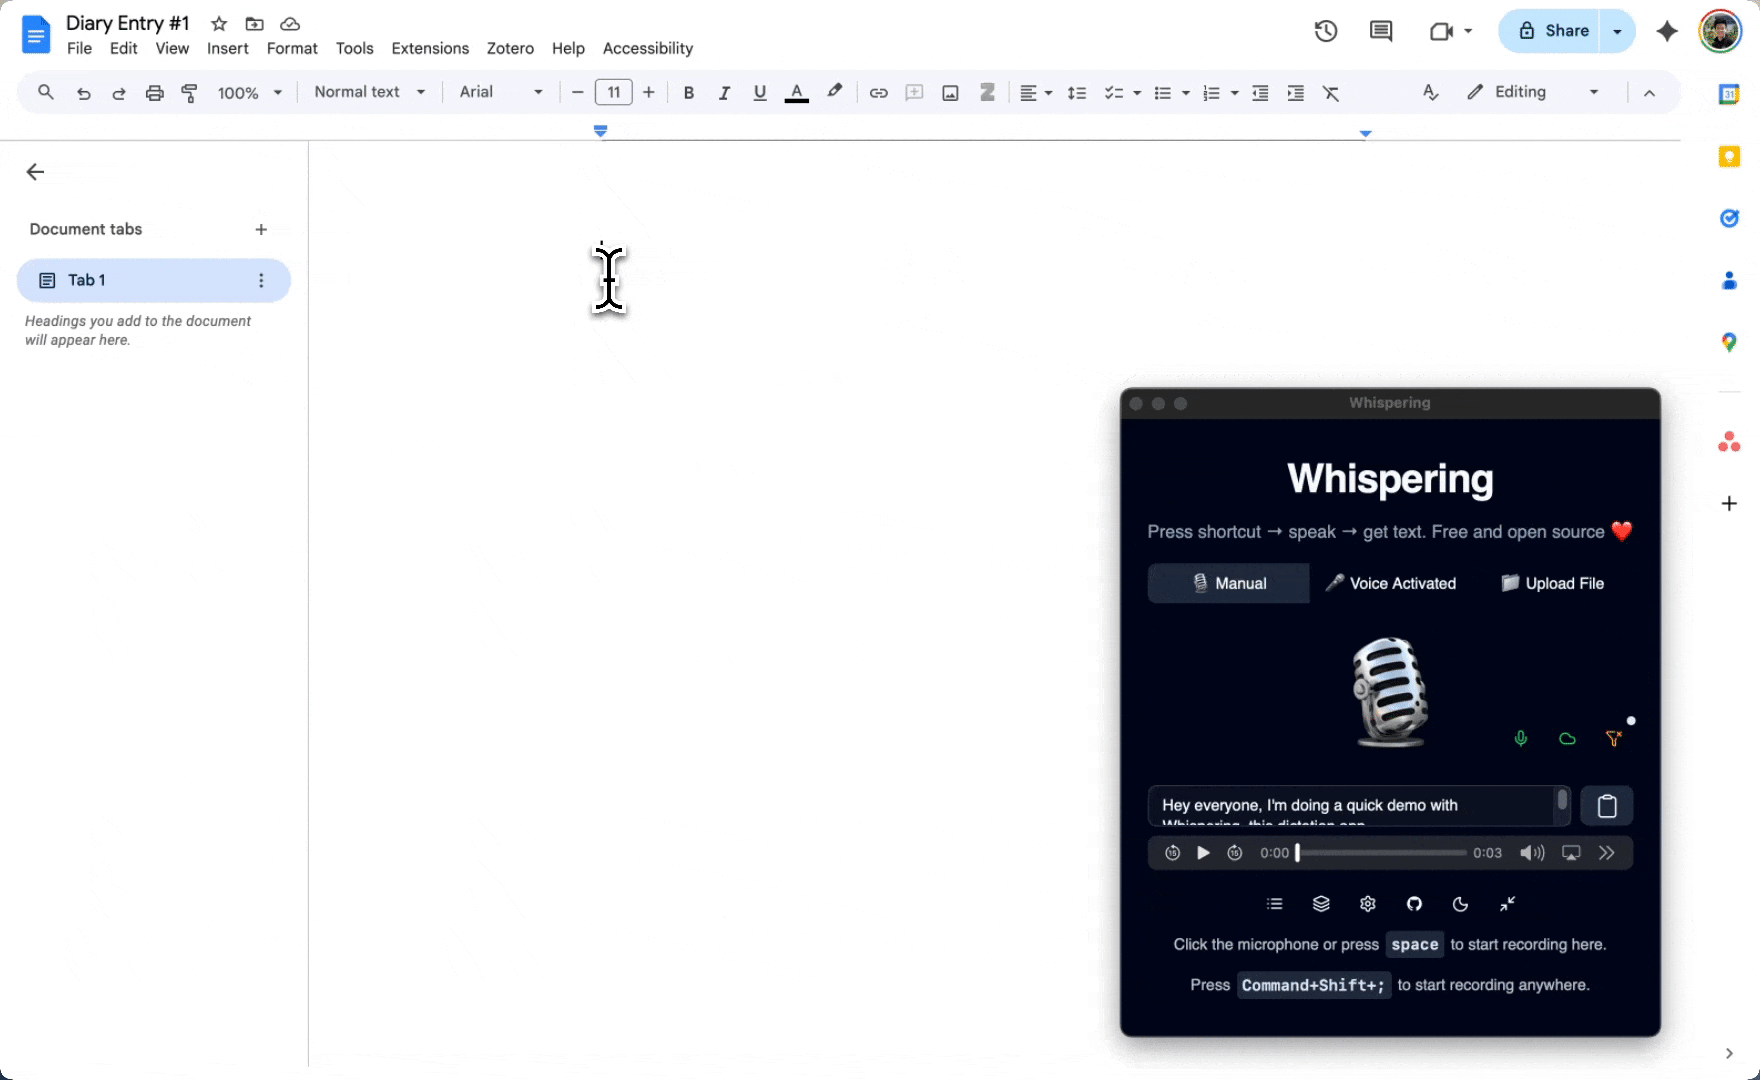Add a new document tab
1760x1080 pixels.
261,229
